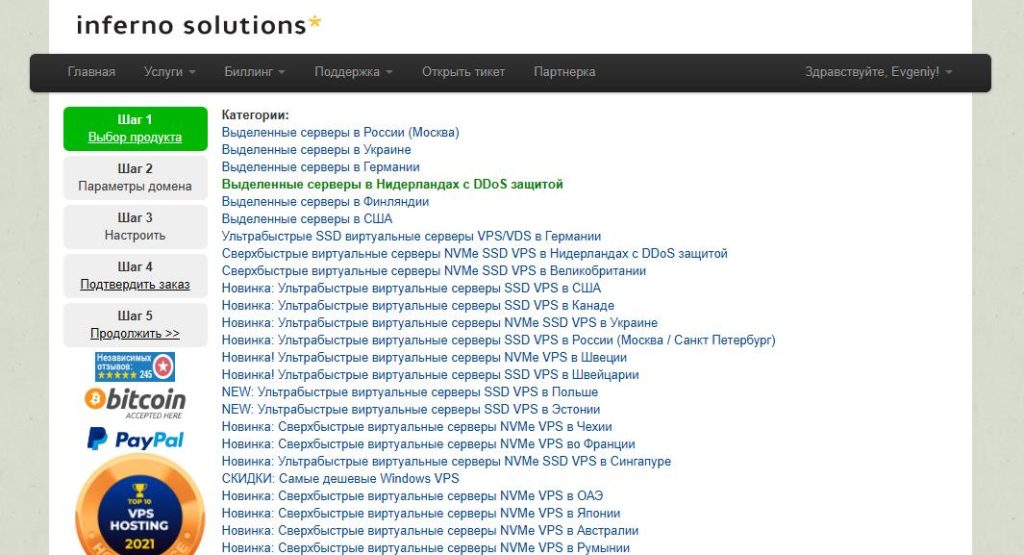
Task: Open the independent reviews rating badge
Action: pyautogui.click(x=135, y=366)
